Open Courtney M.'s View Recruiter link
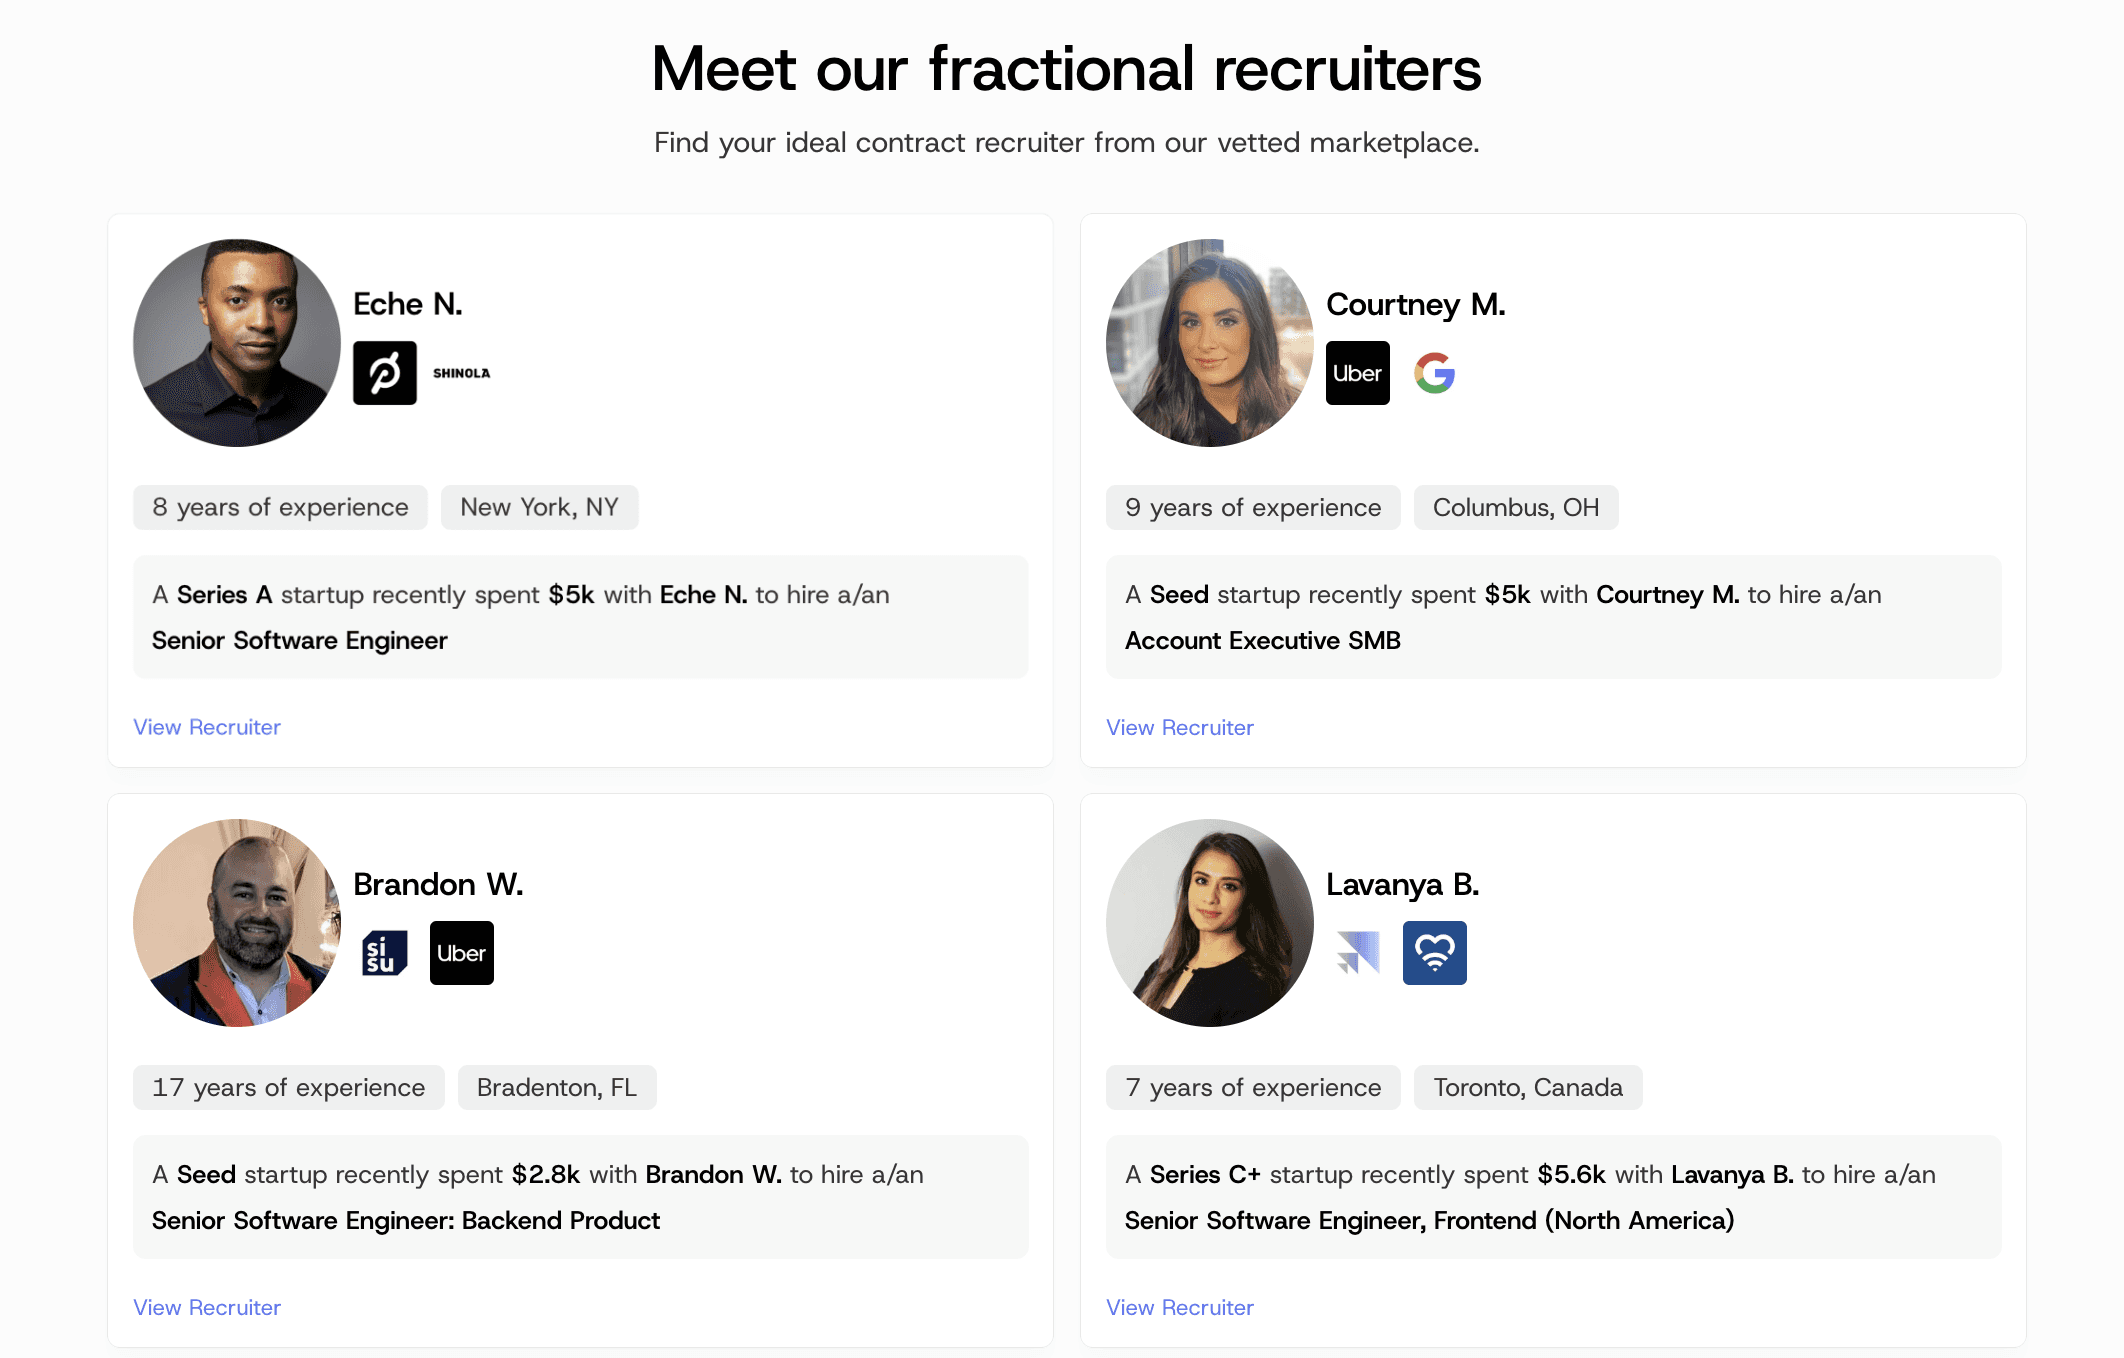The image size is (2124, 1358). (1179, 728)
